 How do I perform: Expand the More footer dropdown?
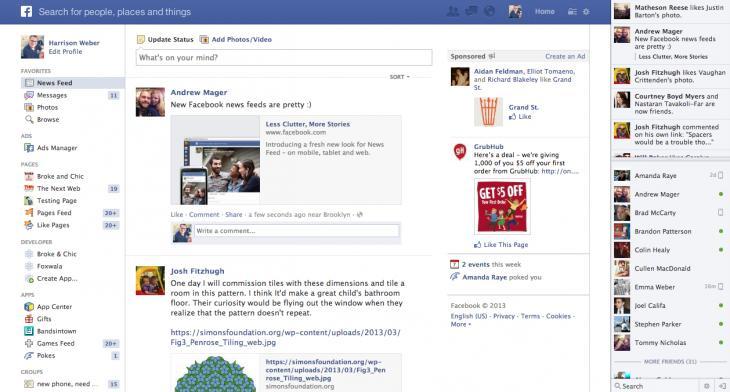[460, 324]
